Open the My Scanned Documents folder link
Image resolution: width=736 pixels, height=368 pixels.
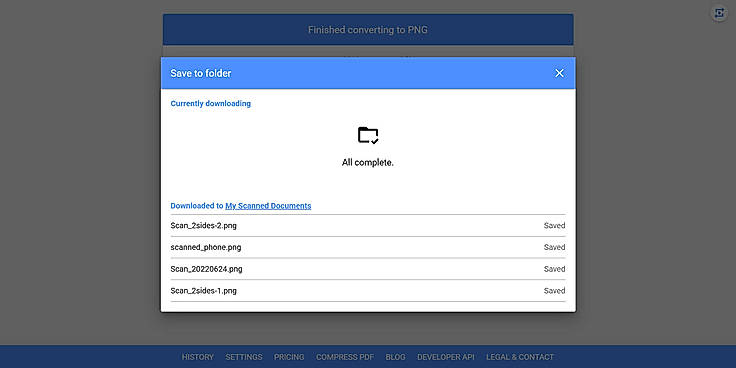click(268, 206)
